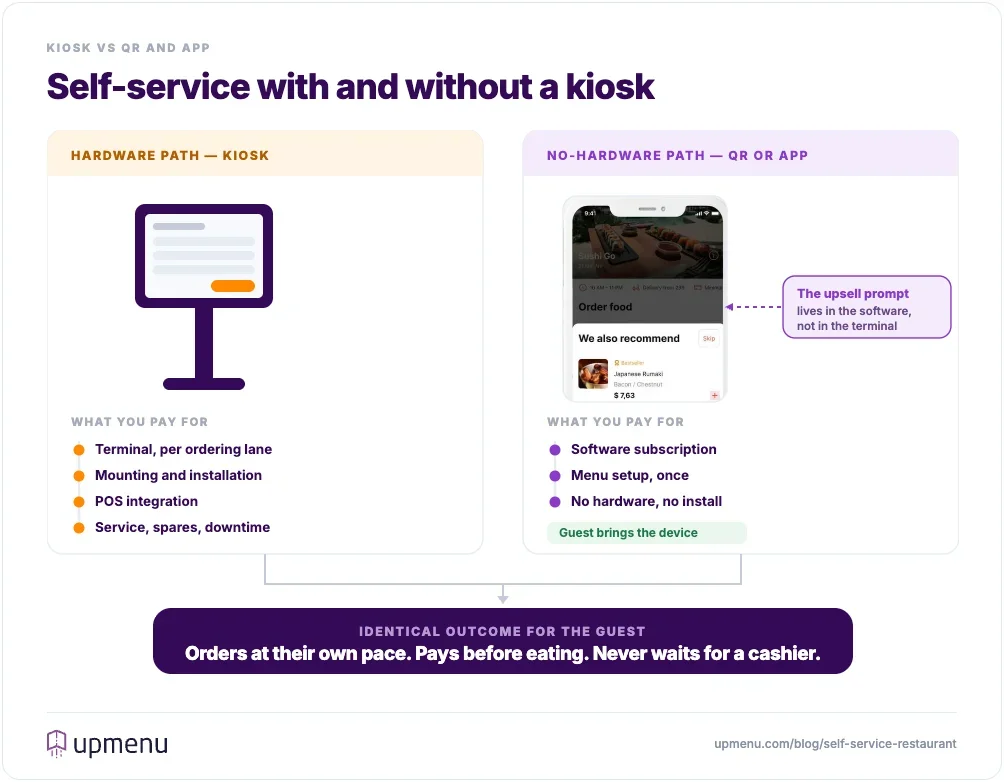This screenshot has width=1004, height=782.
Task: Click the upmenu.com/blog/self-service-restaurant link
Action: (835, 744)
